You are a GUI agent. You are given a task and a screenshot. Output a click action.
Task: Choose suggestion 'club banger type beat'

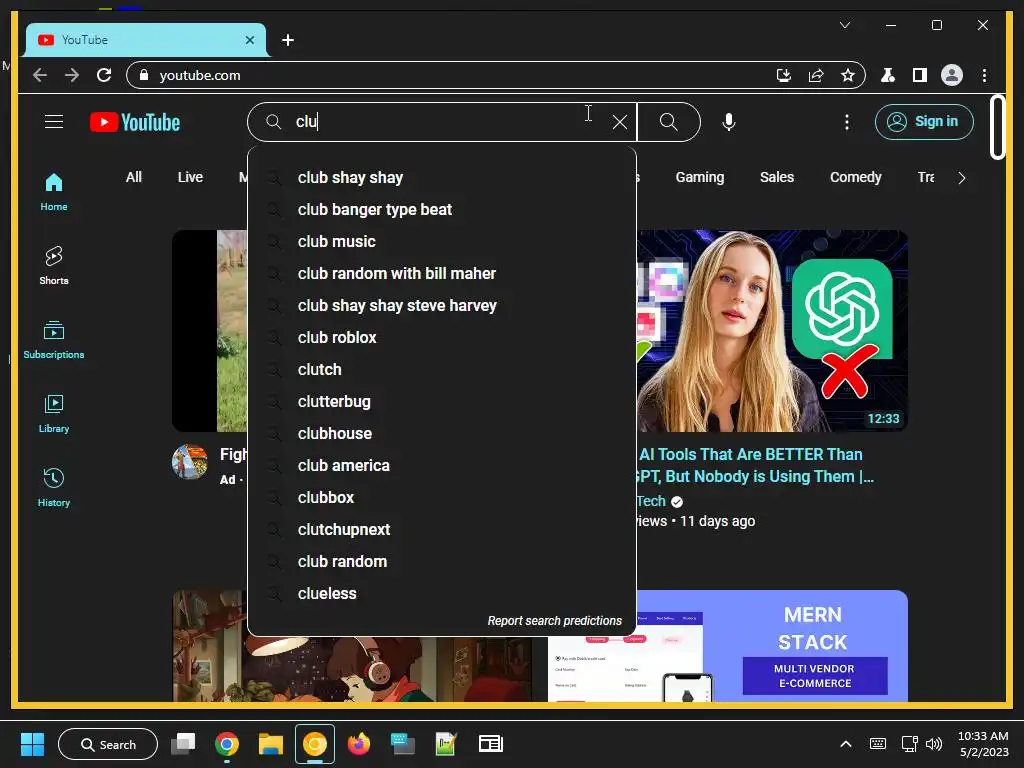pyautogui.click(x=442, y=210)
